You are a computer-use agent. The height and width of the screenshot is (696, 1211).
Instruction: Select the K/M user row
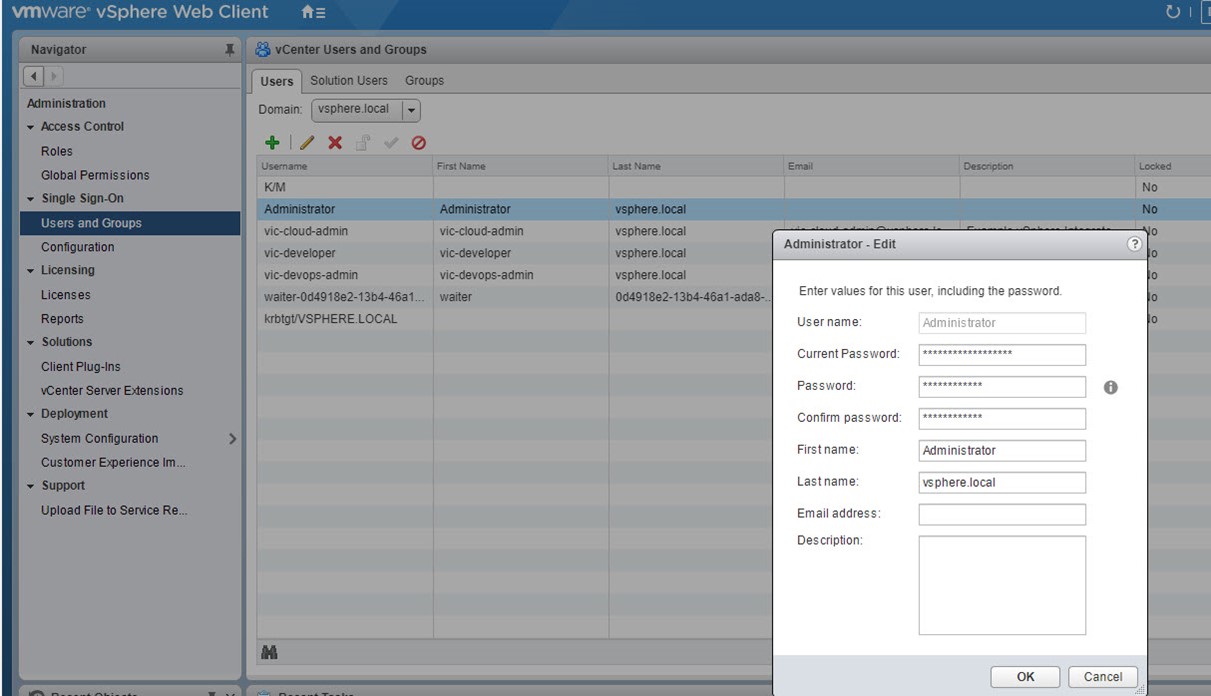[x=734, y=187]
